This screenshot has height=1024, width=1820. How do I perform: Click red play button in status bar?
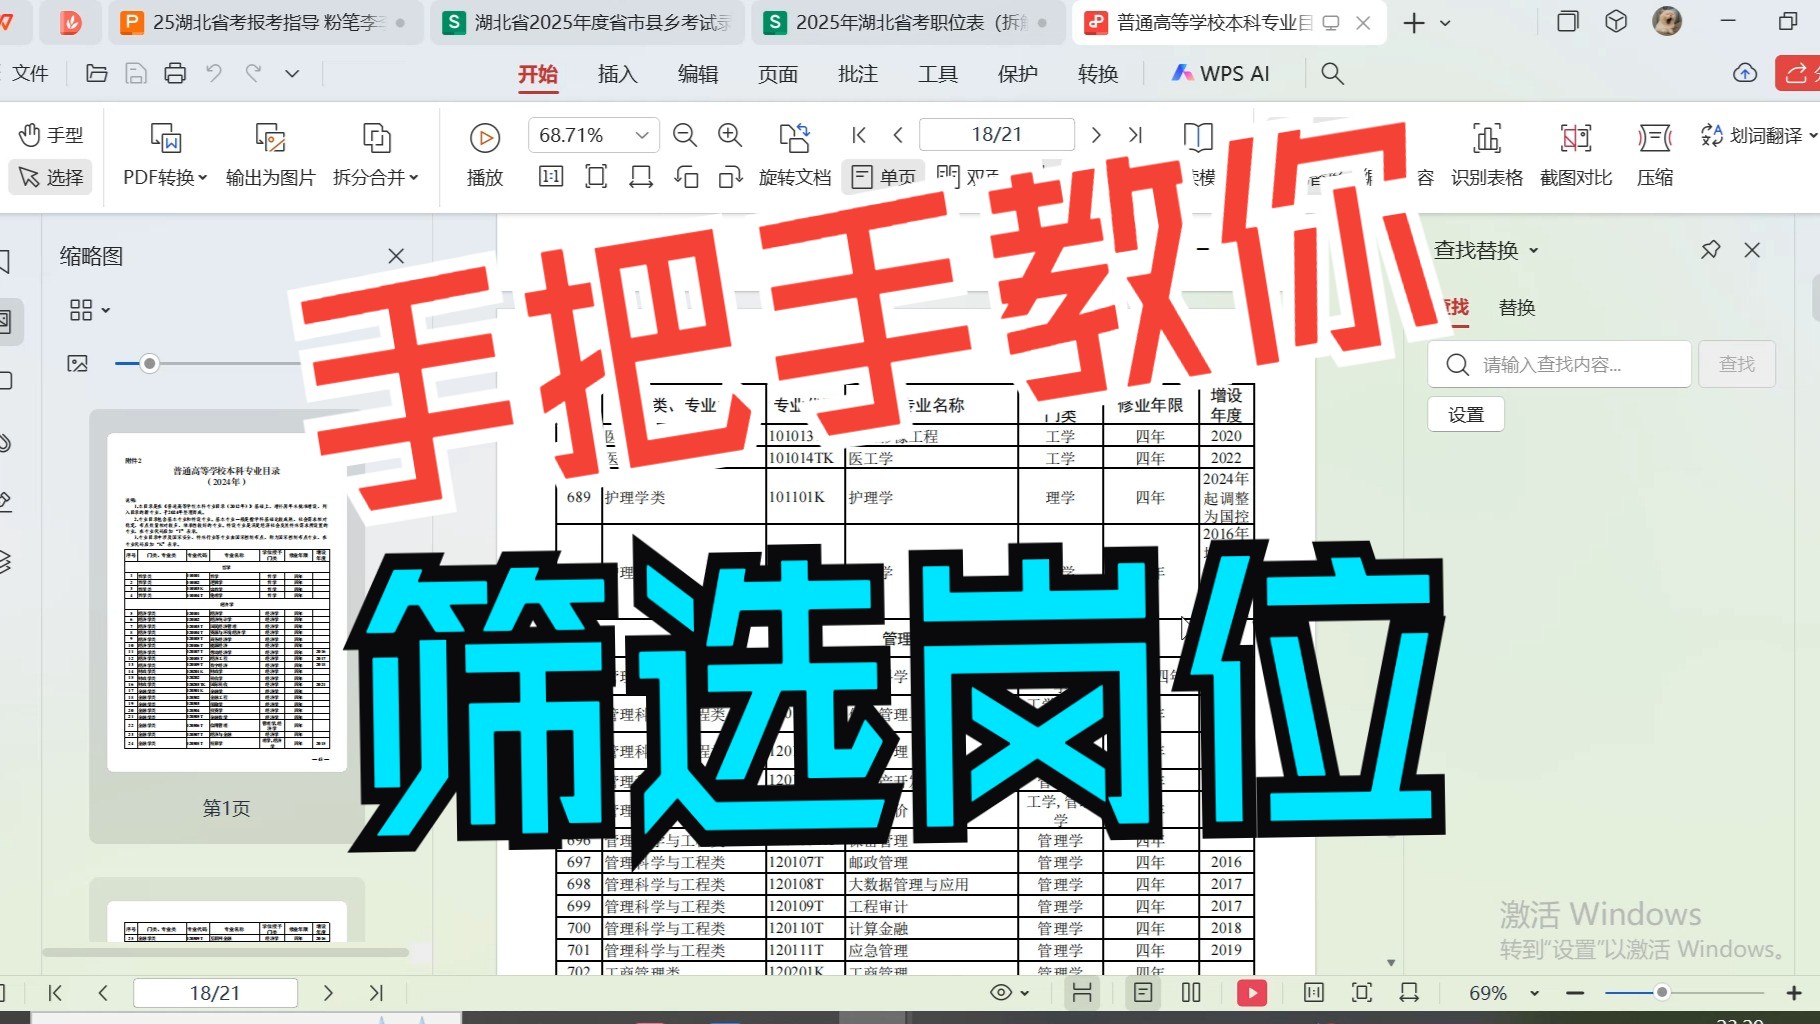coord(1252,993)
